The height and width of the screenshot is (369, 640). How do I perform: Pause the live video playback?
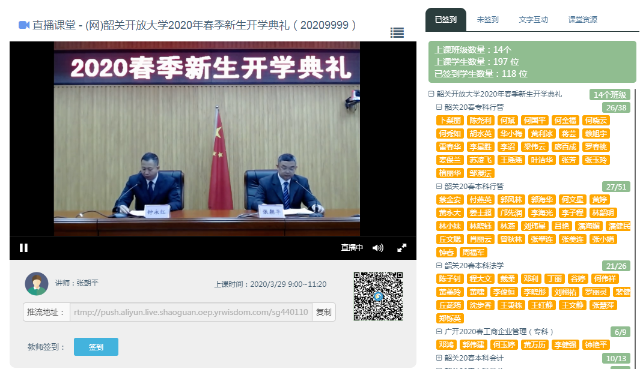tap(24, 248)
